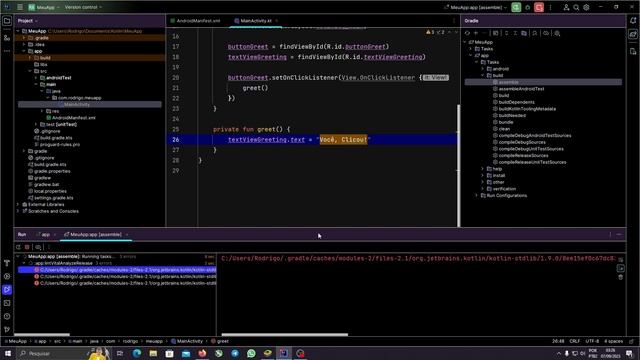Expand the android tasks folder in Gradle panel
This screenshot has width=640, height=360.
482,69
